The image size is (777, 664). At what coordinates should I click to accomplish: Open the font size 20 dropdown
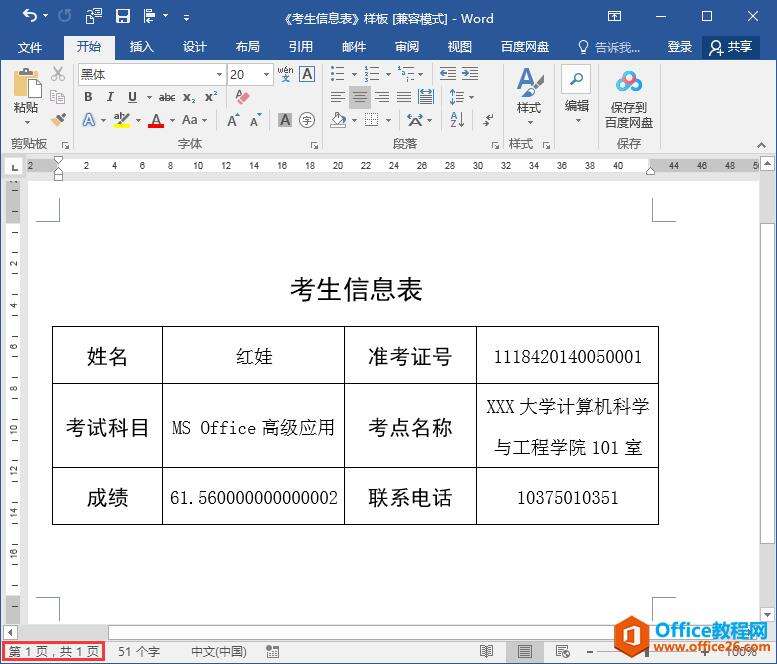tap(266, 74)
